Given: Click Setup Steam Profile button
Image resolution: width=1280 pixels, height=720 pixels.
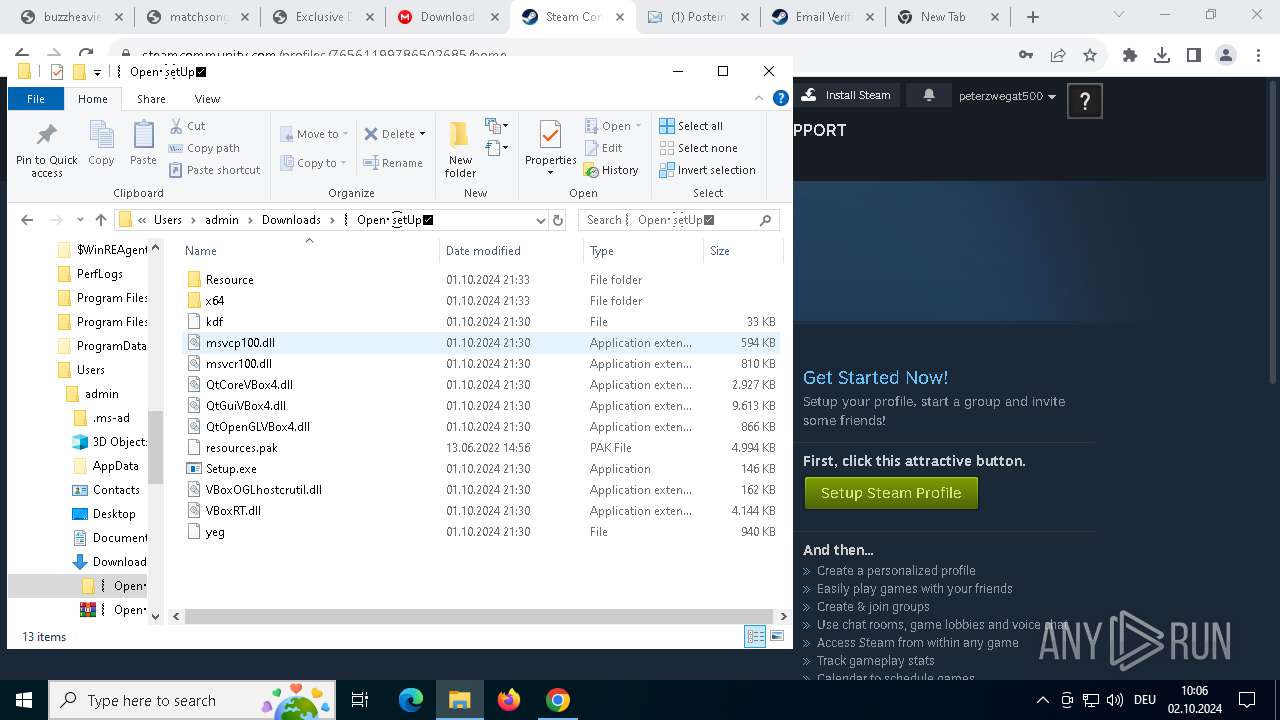Looking at the screenshot, I should [x=891, y=493].
